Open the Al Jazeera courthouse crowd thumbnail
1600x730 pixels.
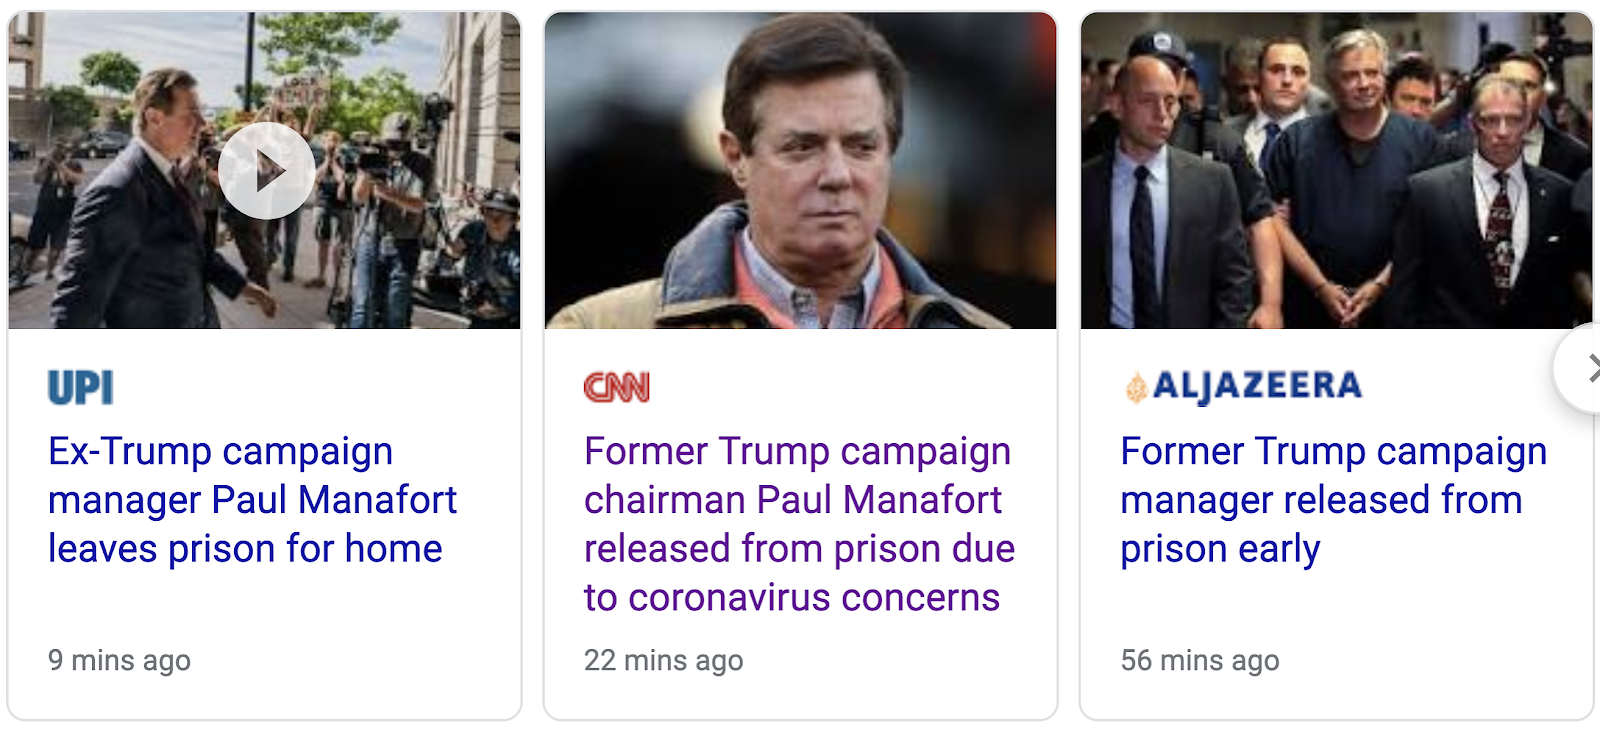(x=1336, y=171)
